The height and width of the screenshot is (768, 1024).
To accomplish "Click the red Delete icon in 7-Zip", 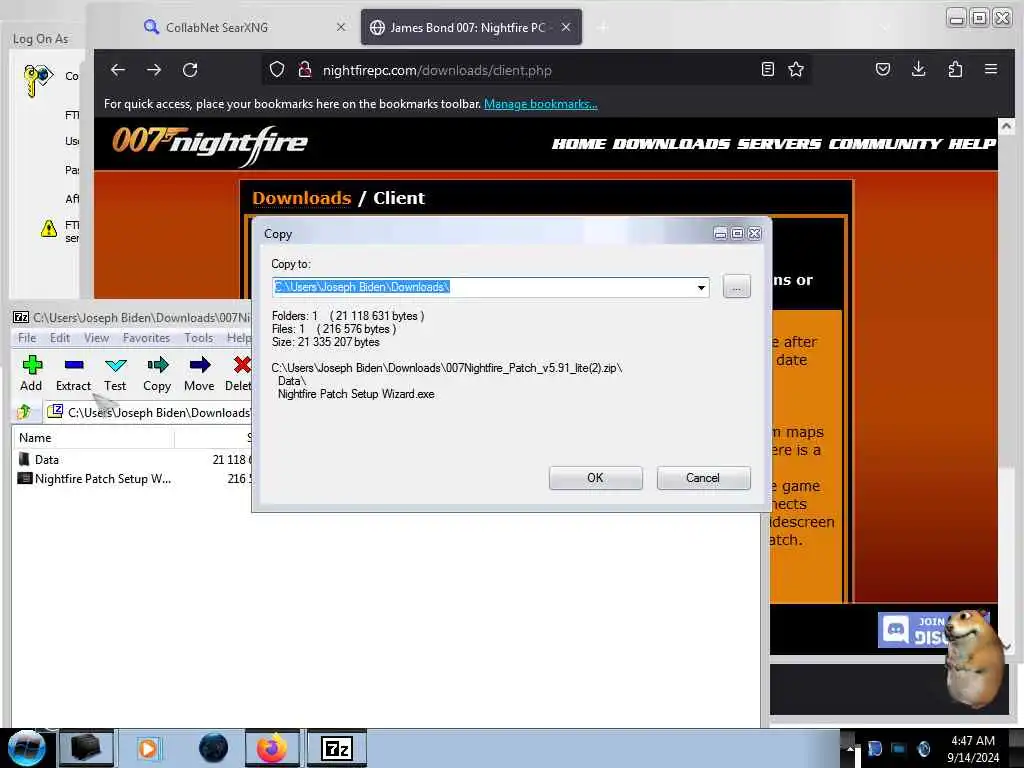I will [240, 374].
